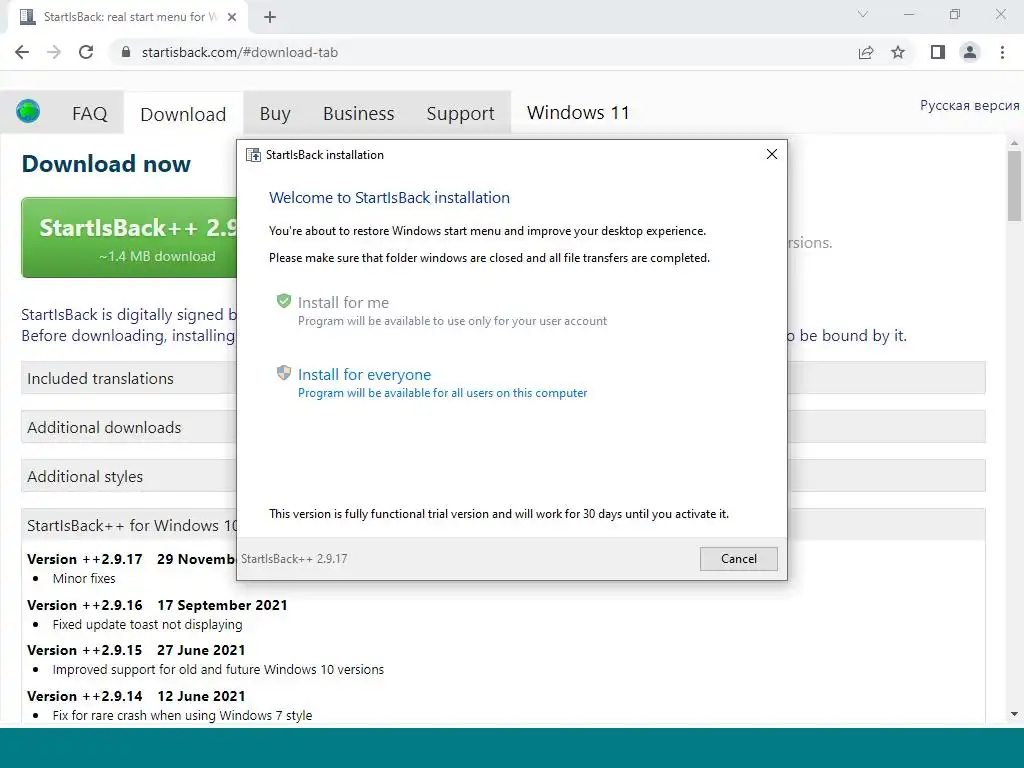Screen dimensions: 1024x768
Task: Click 'Fixed update toast not displaying' text
Action: click(148, 624)
